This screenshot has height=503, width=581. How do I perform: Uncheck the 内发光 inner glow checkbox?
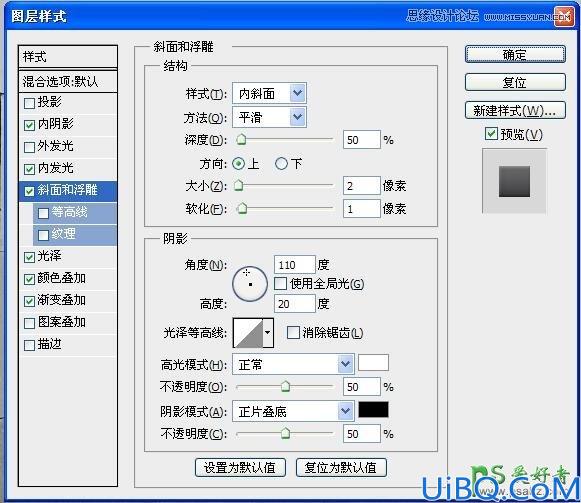[29, 169]
